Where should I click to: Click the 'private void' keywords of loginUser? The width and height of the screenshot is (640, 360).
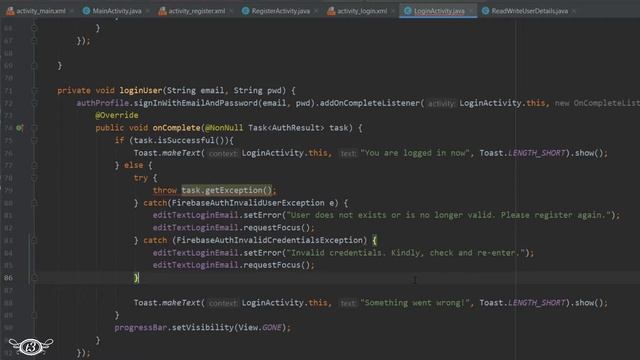(86, 91)
